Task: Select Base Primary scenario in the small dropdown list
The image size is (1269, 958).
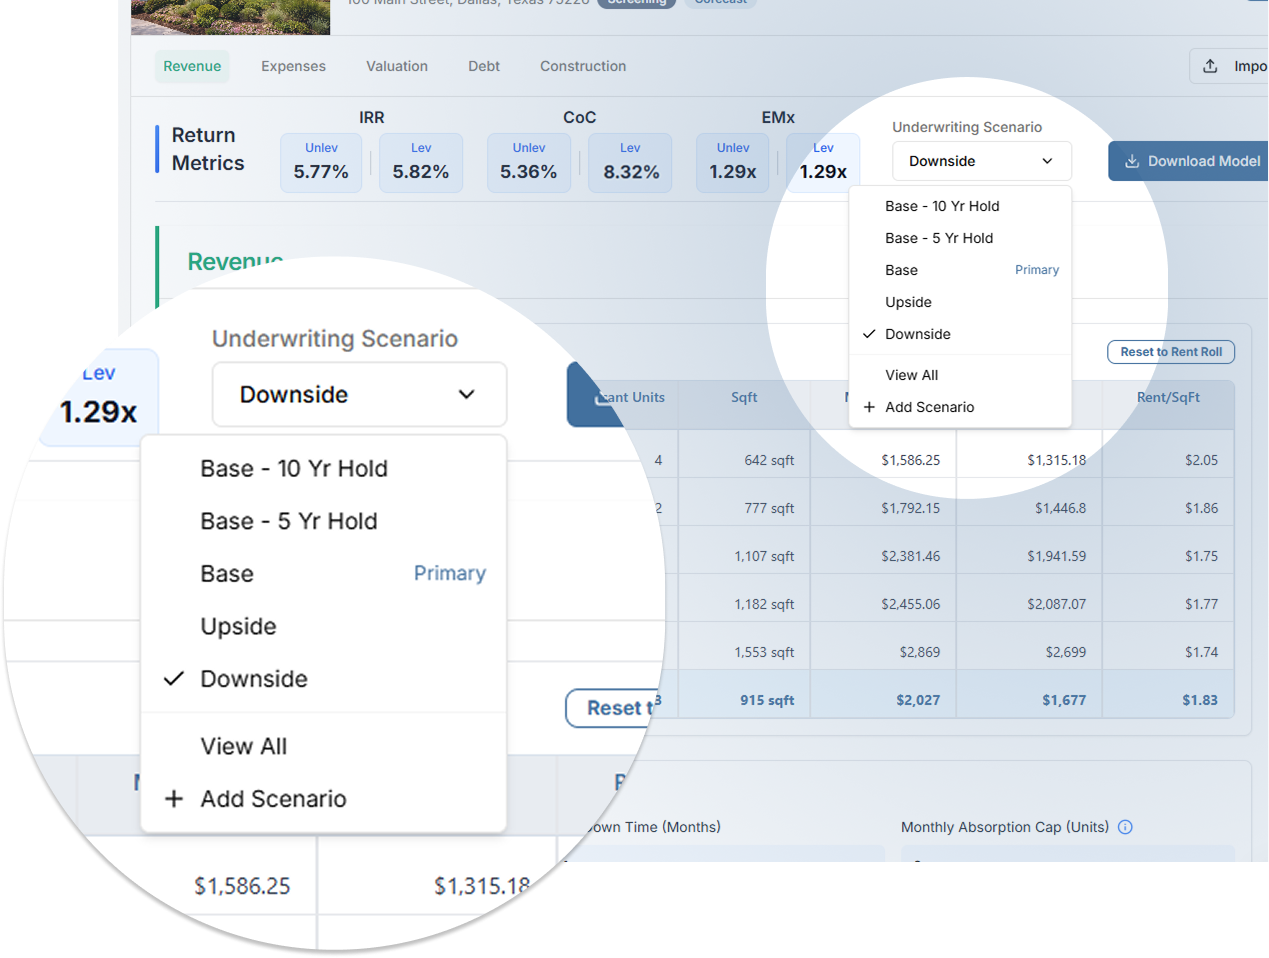Action: click(901, 270)
